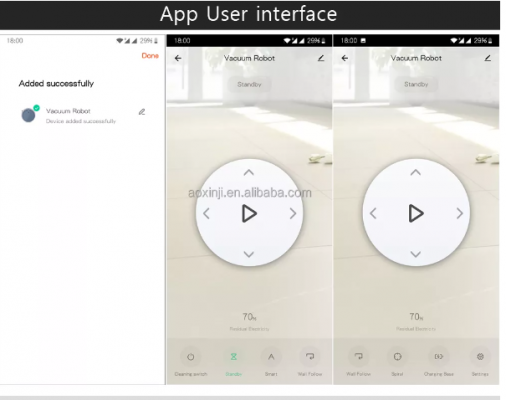Open the Settings gear icon

480,357
